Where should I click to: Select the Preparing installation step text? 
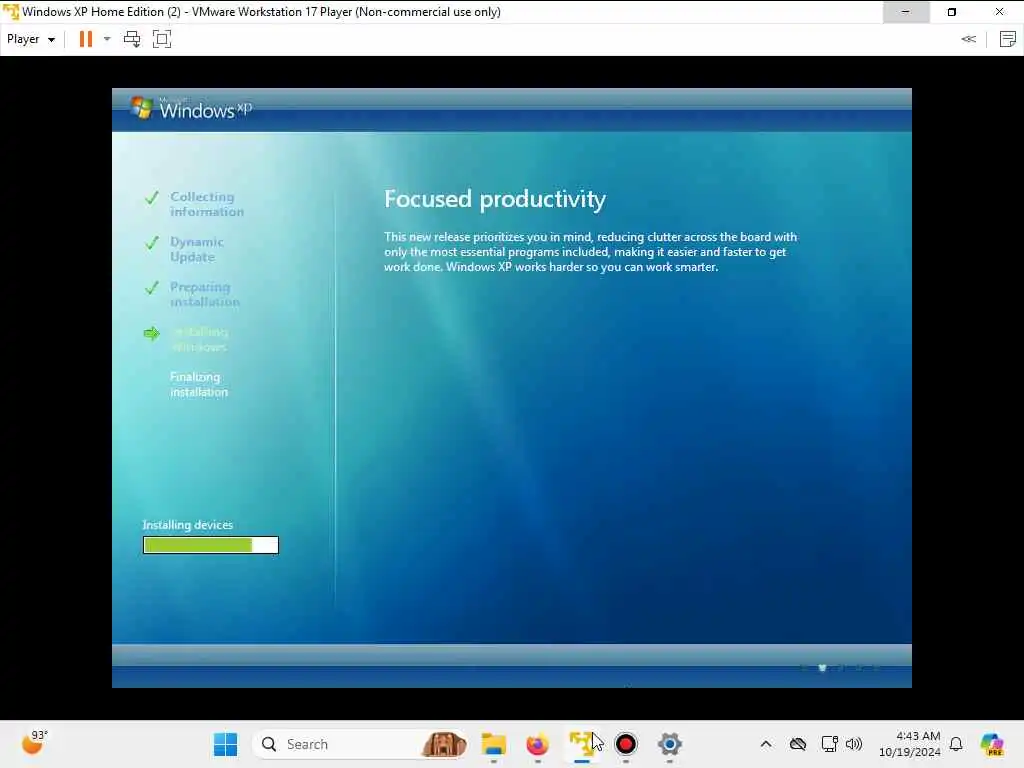(204, 295)
